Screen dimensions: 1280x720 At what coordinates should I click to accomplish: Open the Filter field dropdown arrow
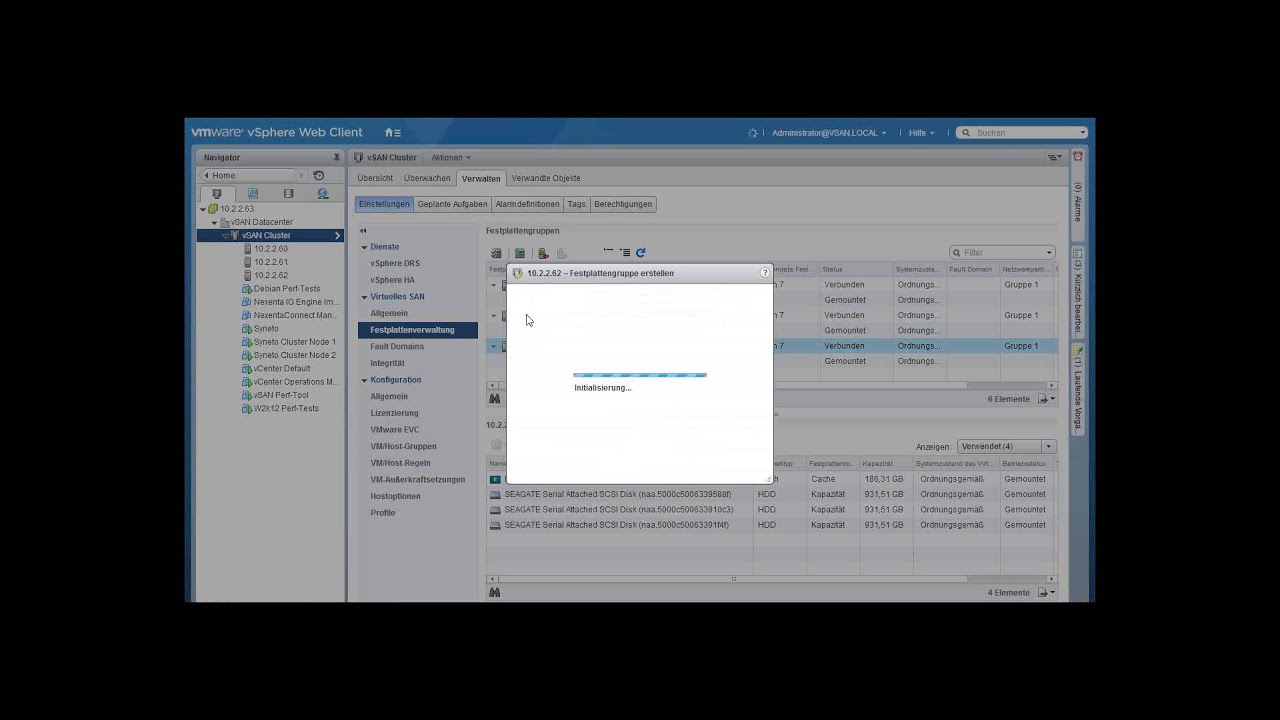pos(1049,253)
